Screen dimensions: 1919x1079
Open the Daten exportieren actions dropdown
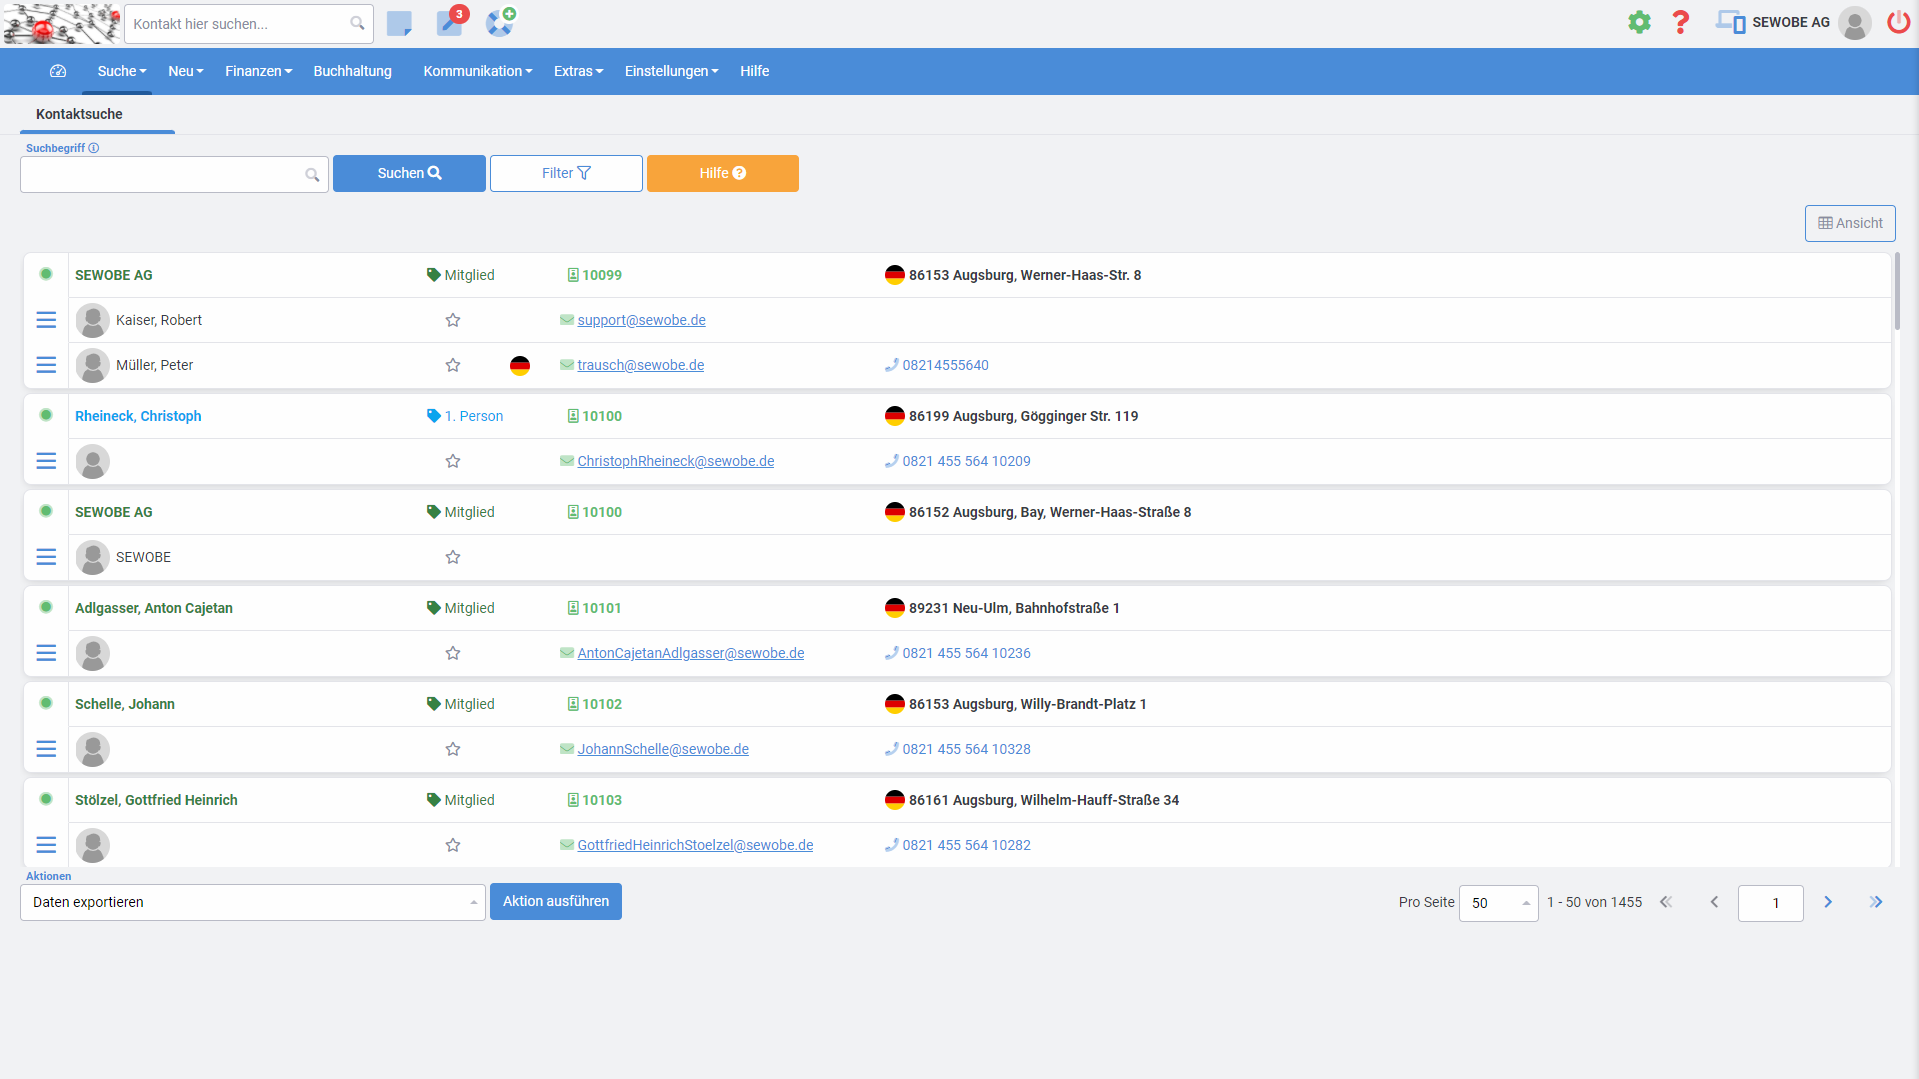[253, 902]
